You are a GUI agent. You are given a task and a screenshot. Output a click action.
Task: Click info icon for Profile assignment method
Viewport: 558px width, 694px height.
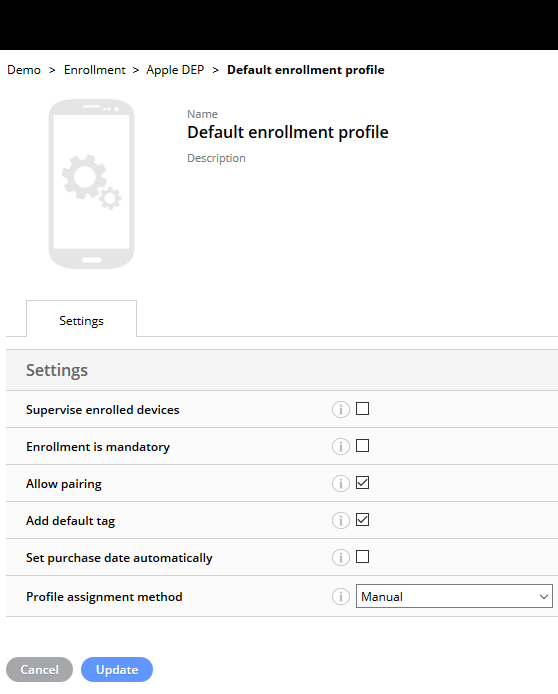(x=341, y=597)
